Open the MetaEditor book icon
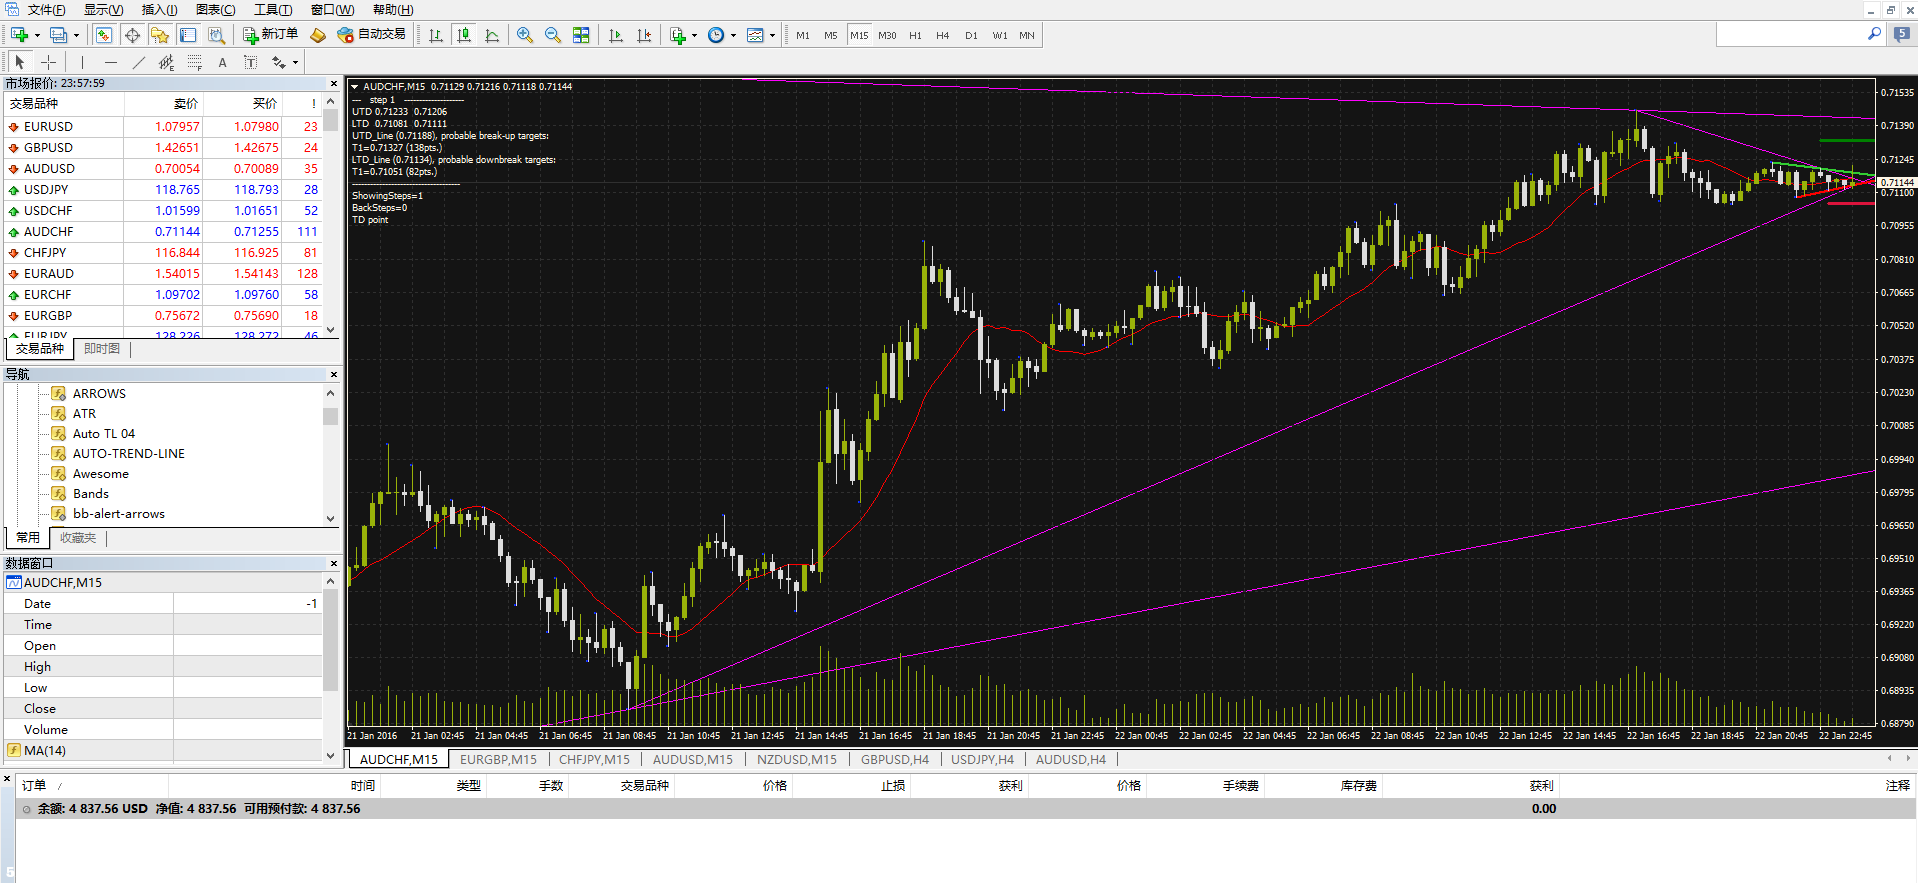The height and width of the screenshot is (883, 1918). [318, 35]
